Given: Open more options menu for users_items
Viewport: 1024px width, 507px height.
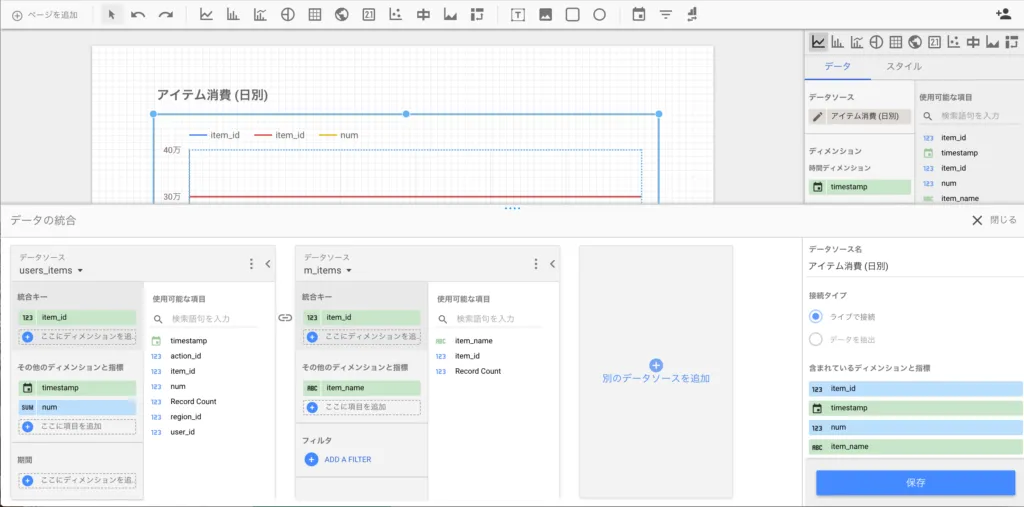Looking at the screenshot, I should coord(251,264).
